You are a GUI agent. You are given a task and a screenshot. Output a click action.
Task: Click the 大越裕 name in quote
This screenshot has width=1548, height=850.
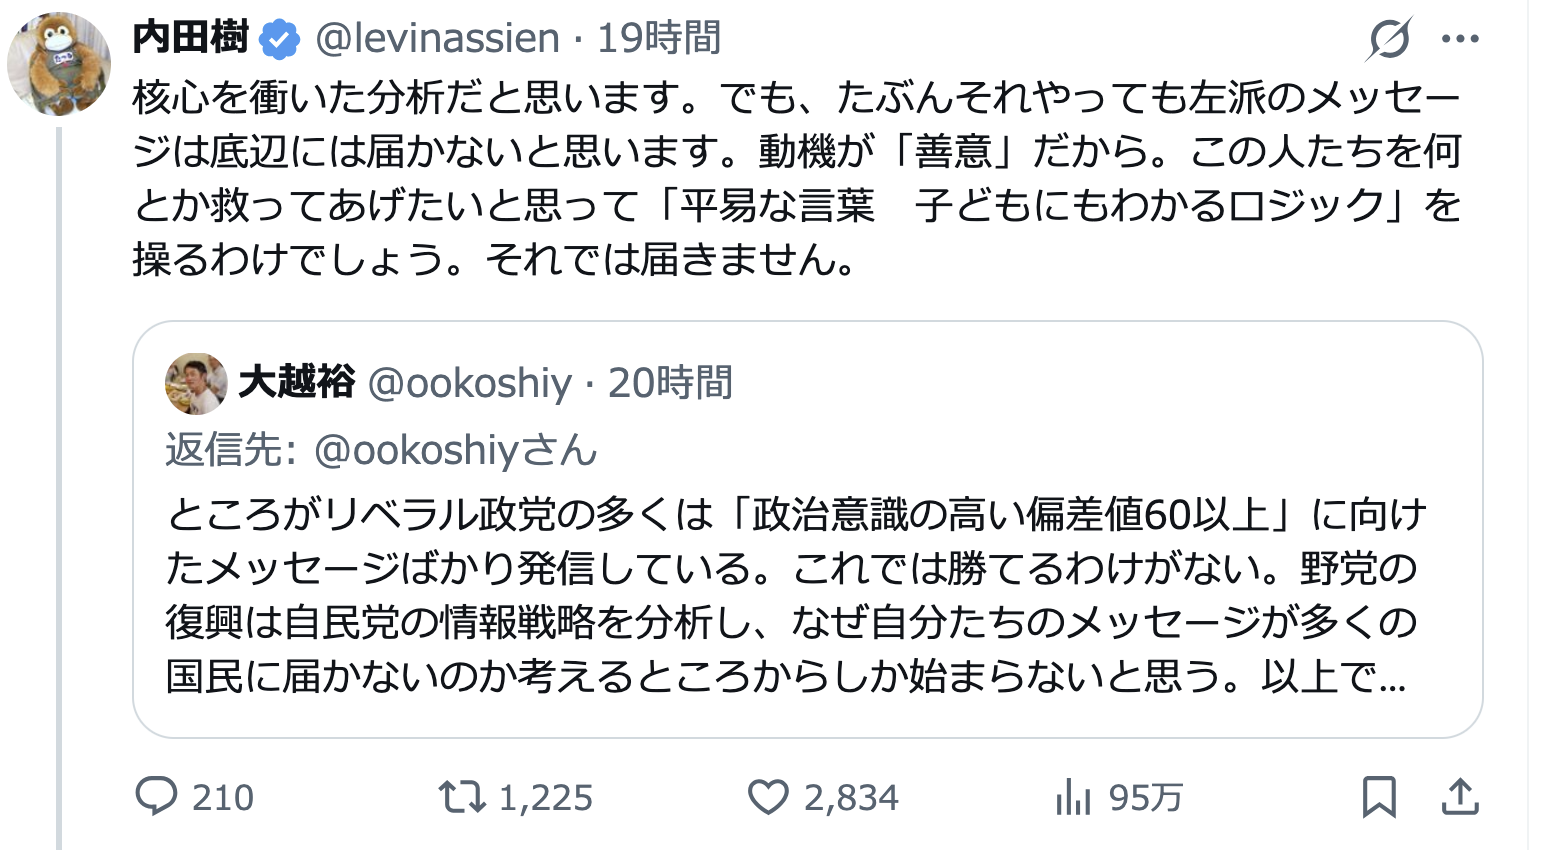pos(297,383)
